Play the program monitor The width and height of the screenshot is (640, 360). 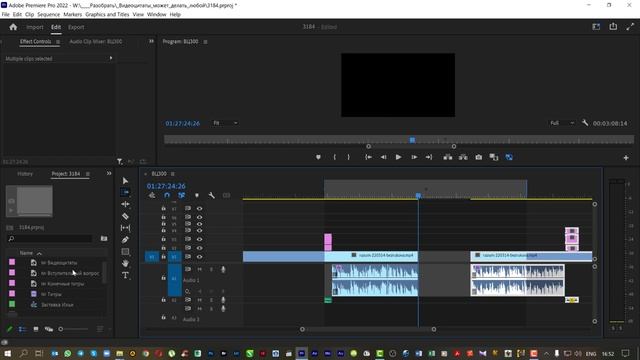click(398, 157)
